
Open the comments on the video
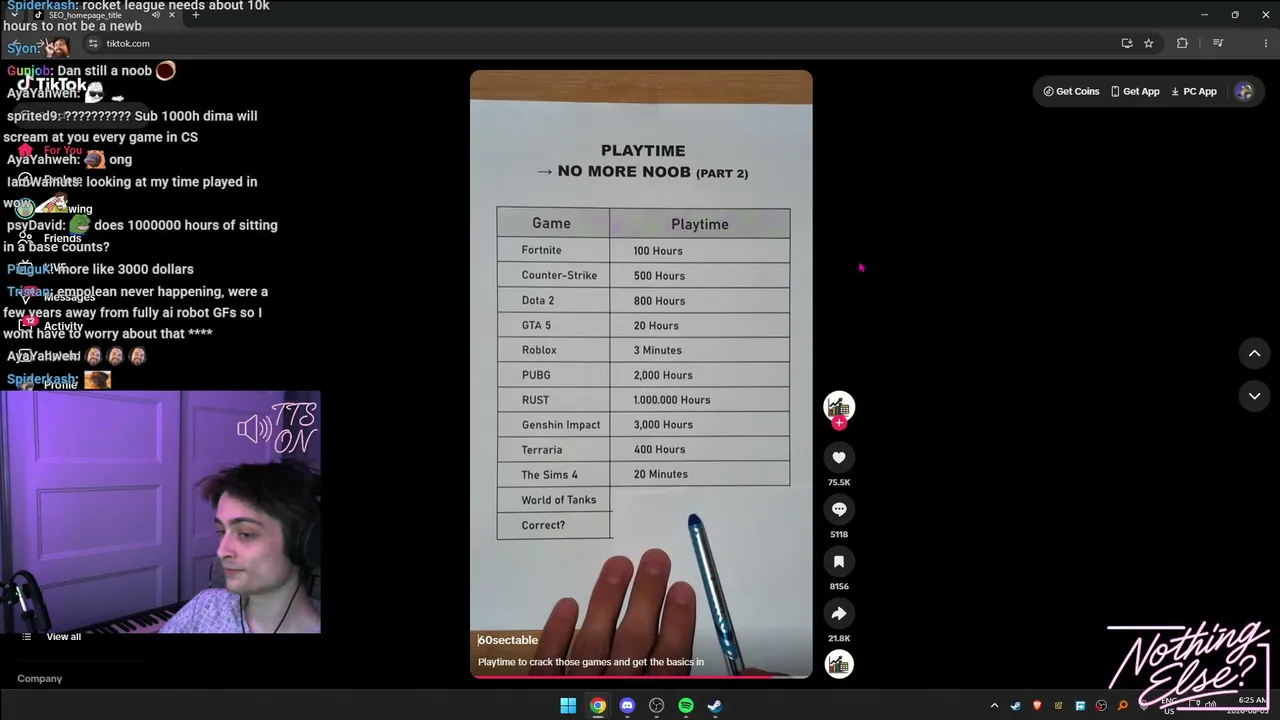(x=839, y=509)
